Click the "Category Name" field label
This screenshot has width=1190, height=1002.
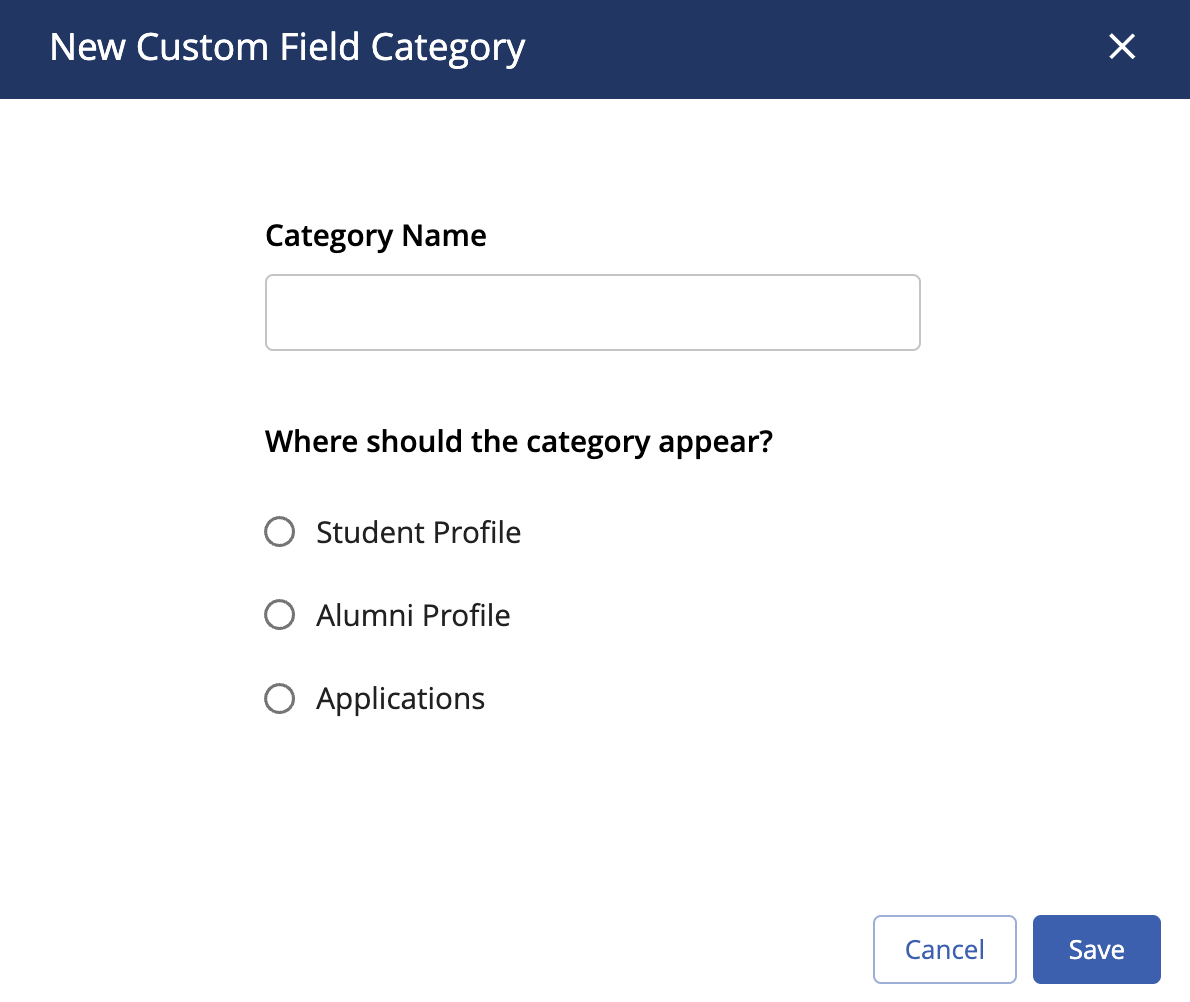point(376,236)
